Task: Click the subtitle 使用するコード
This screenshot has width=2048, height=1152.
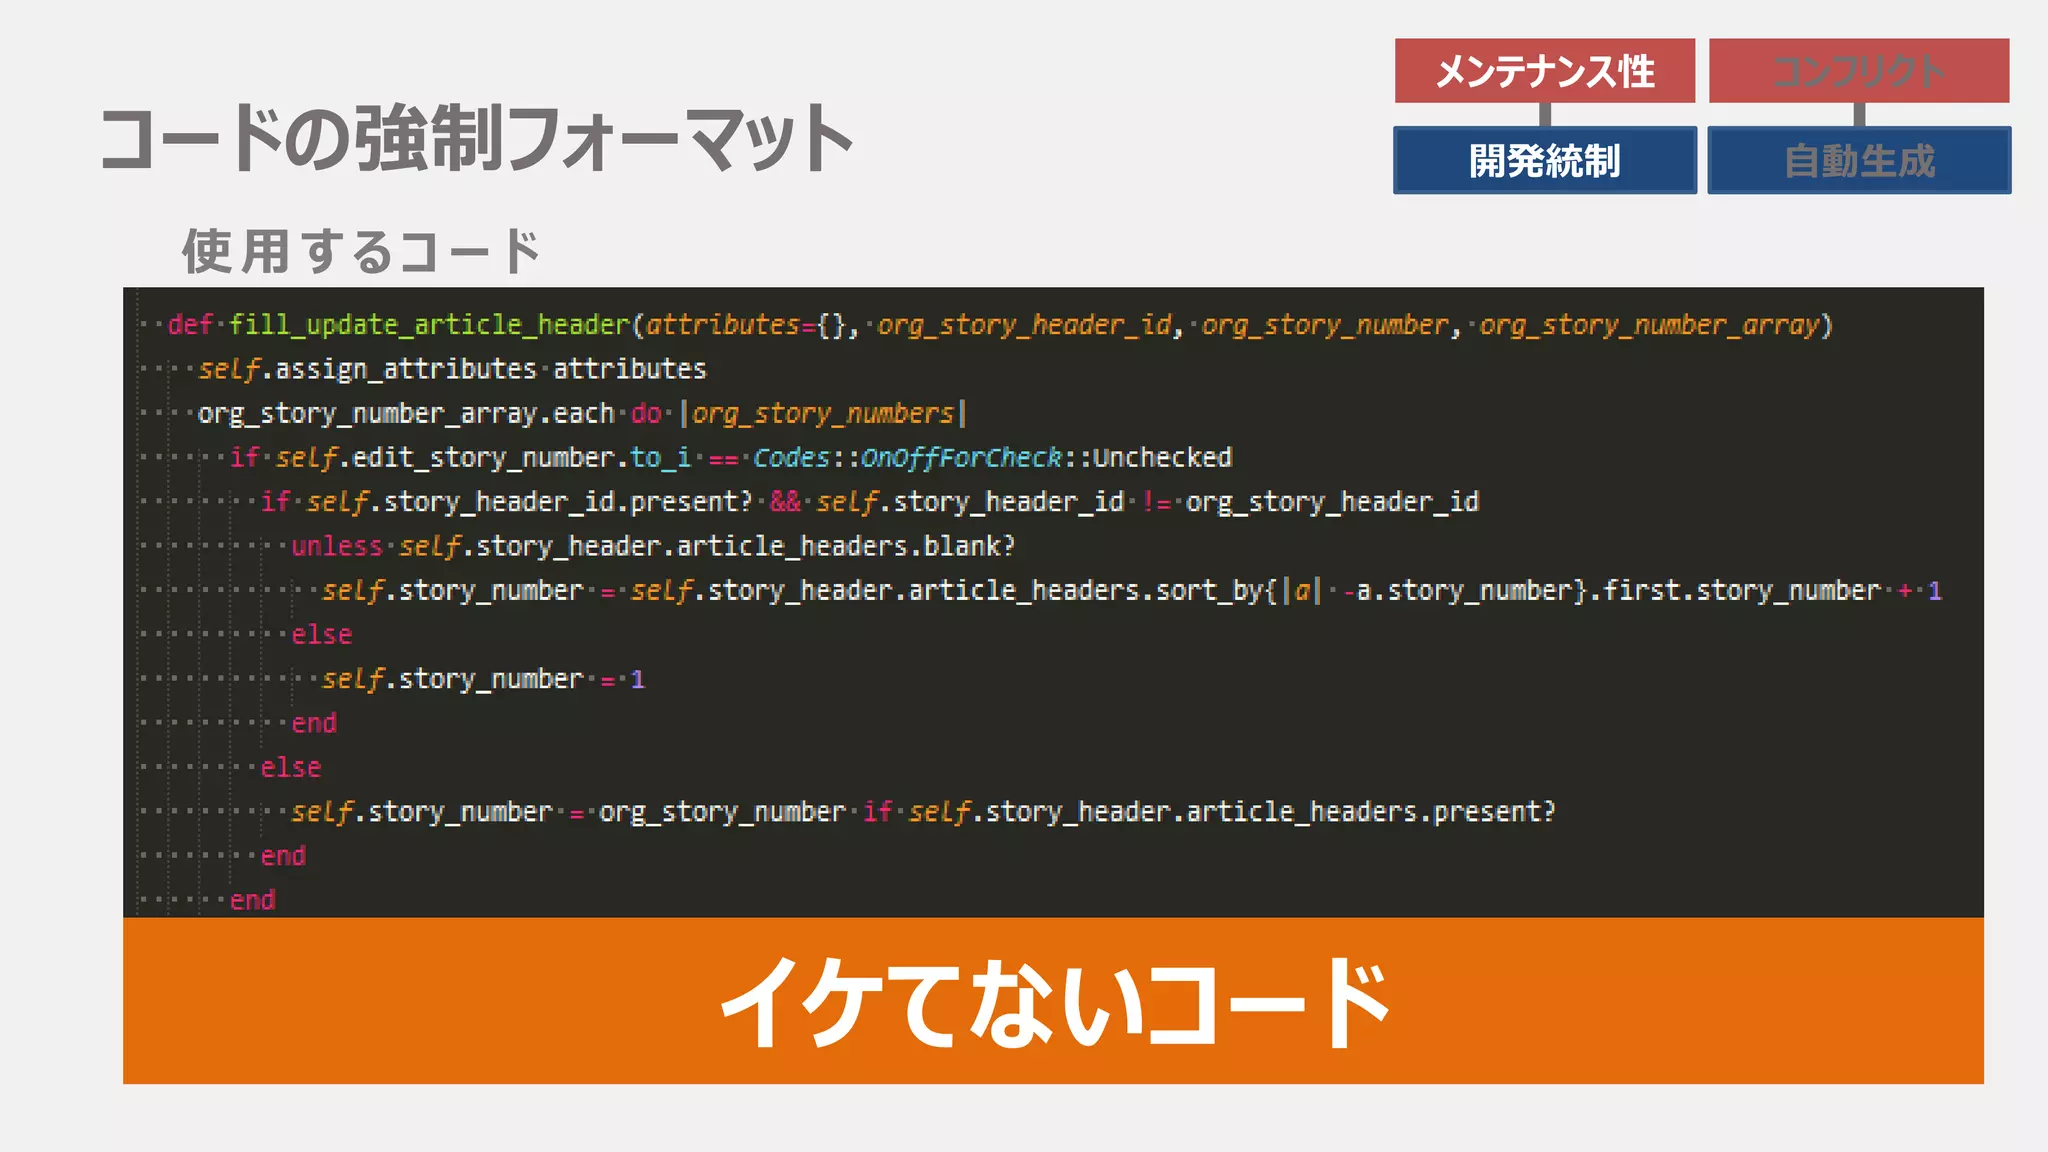Action: pyautogui.click(x=361, y=250)
